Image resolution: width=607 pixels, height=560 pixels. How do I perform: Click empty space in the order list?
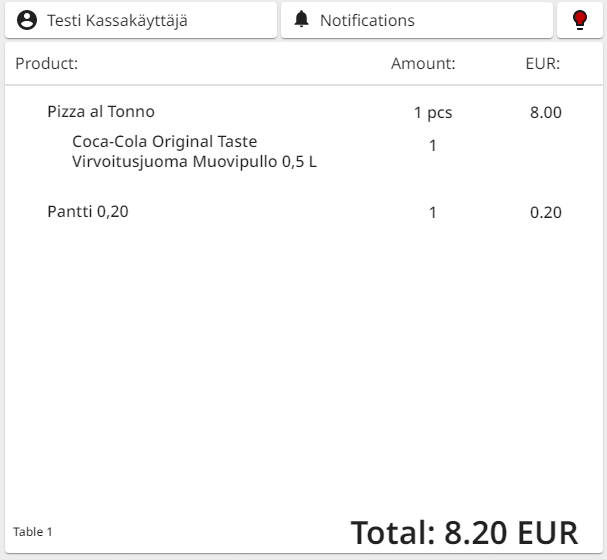300,370
